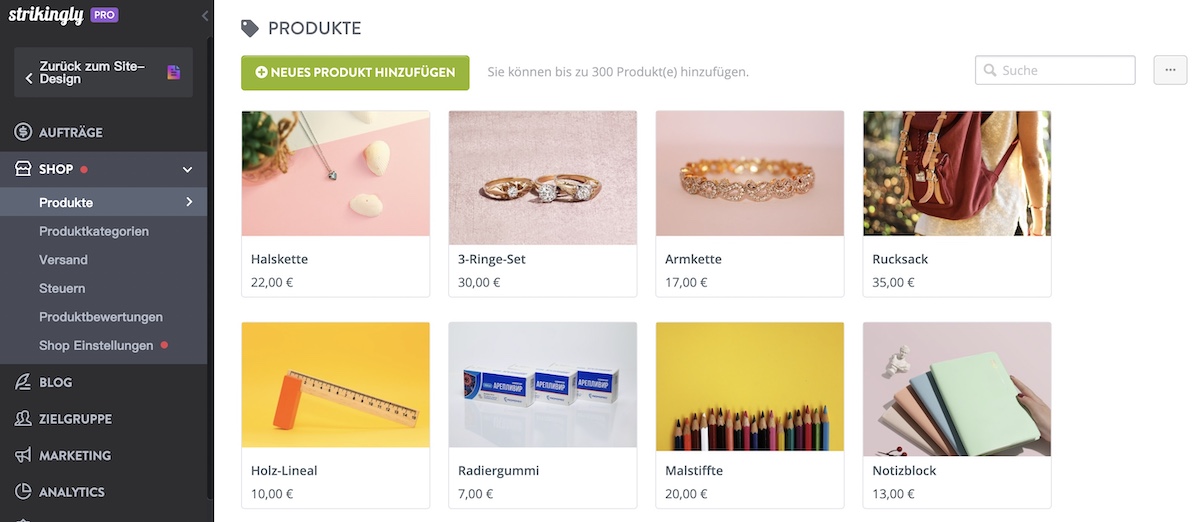Open the three-dots more options menu
1200x522 pixels.
coord(1170,70)
